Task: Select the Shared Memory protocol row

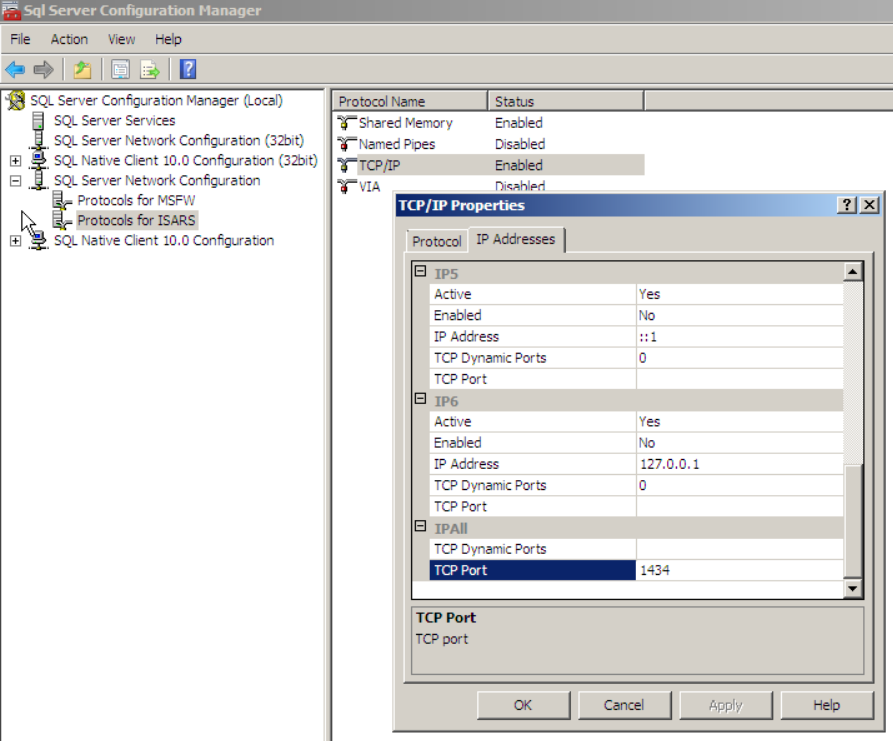Action: tap(490, 122)
